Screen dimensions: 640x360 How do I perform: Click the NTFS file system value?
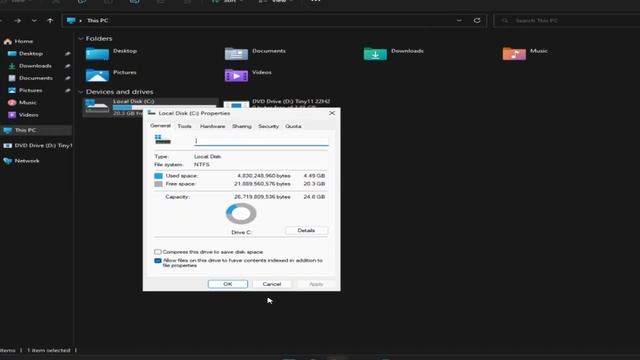202,164
